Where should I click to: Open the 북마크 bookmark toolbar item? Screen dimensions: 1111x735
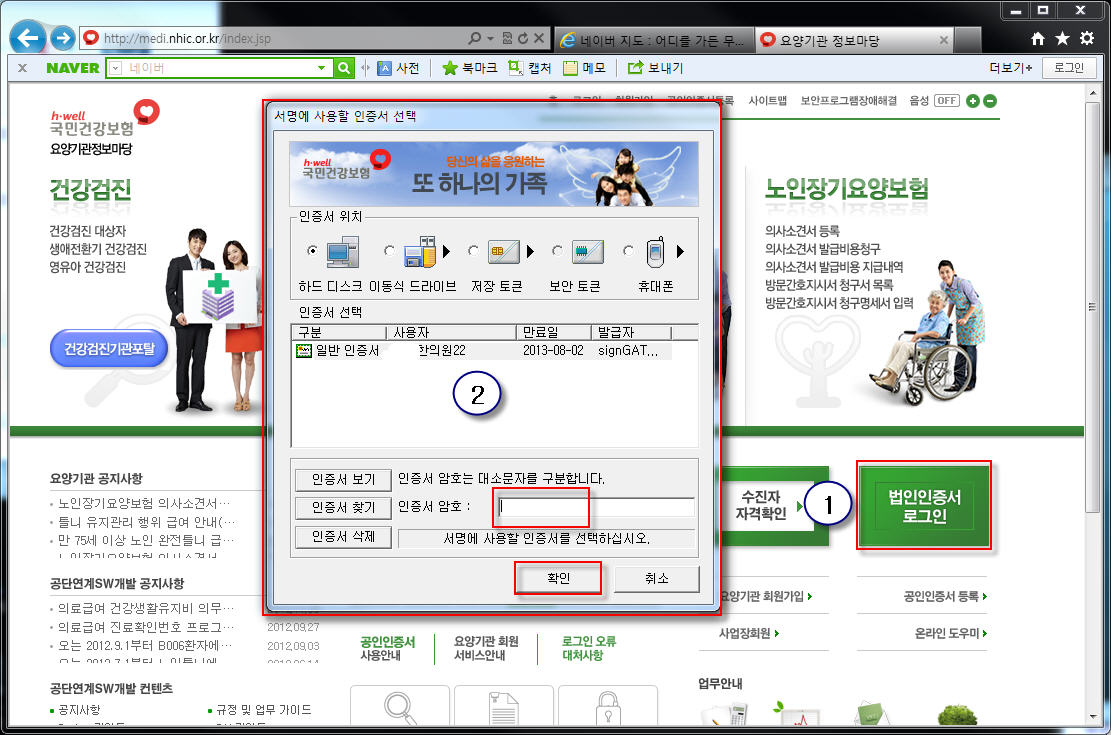click(469, 68)
